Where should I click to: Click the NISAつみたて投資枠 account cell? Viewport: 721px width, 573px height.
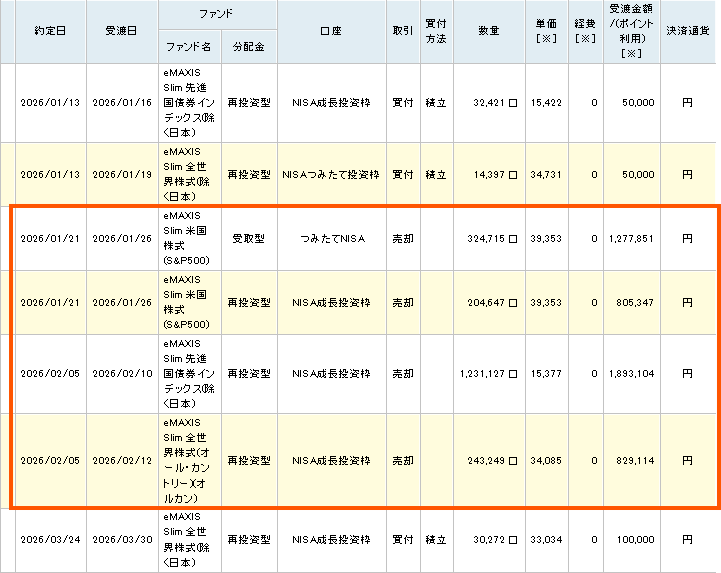tap(331, 174)
